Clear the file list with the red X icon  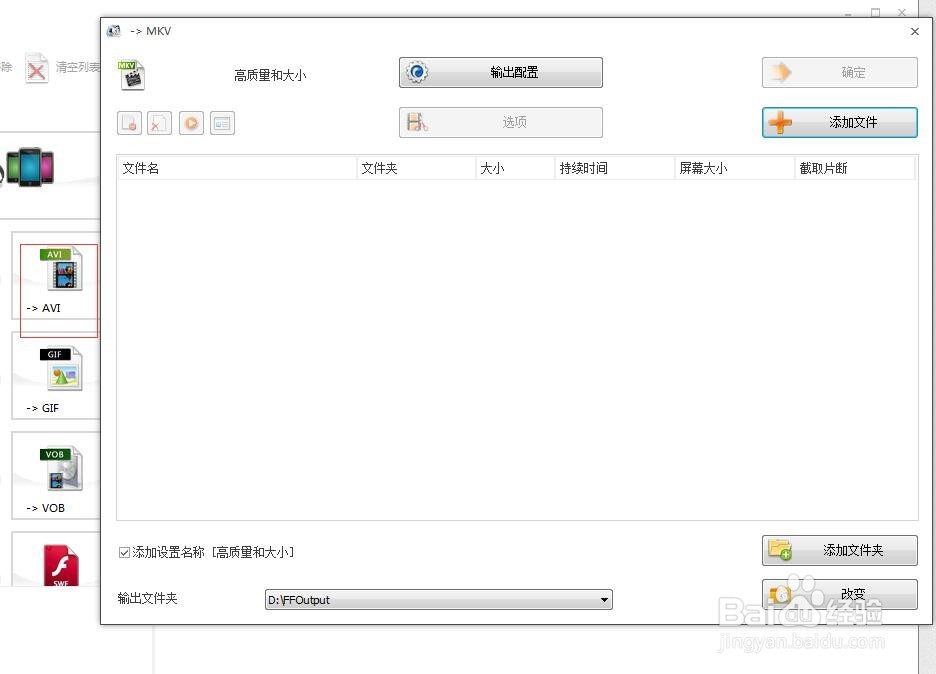pyautogui.click(x=37, y=68)
